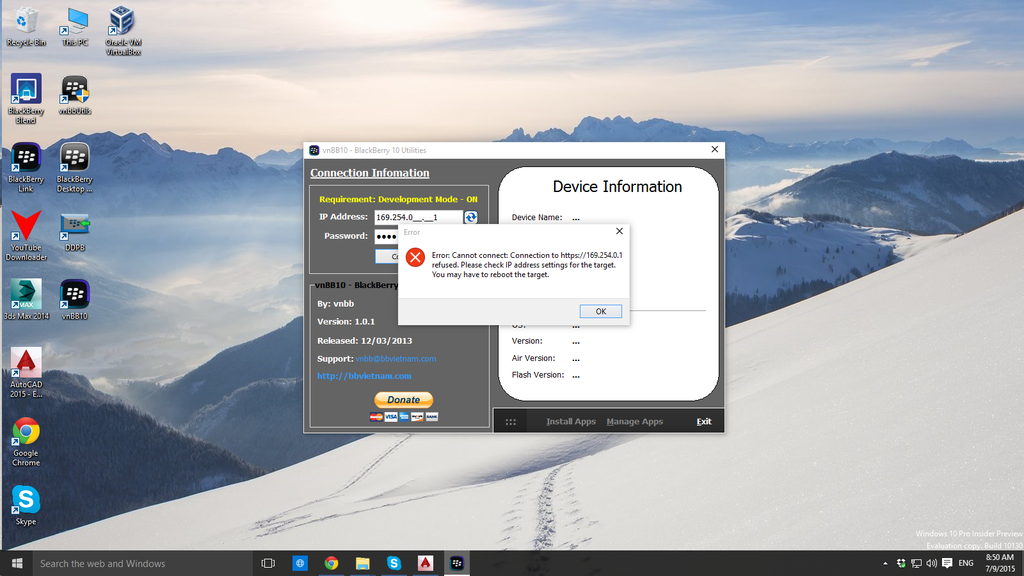Open the DDPB desktop shortcut

[x=74, y=232]
